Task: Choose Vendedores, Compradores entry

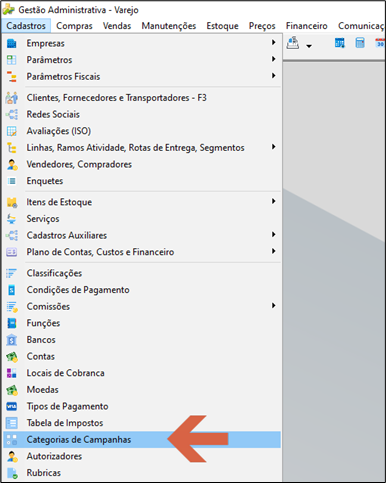Action: point(142,164)
